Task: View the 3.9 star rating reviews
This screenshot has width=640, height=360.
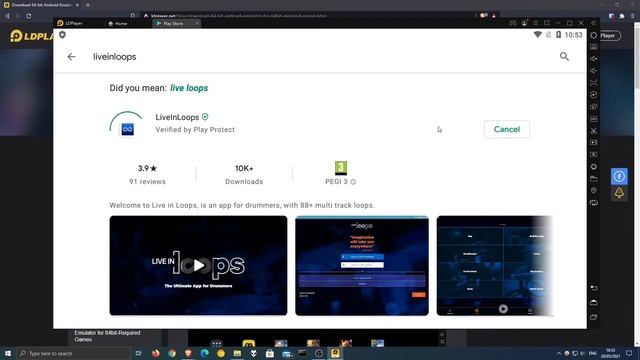Action: 147,174
